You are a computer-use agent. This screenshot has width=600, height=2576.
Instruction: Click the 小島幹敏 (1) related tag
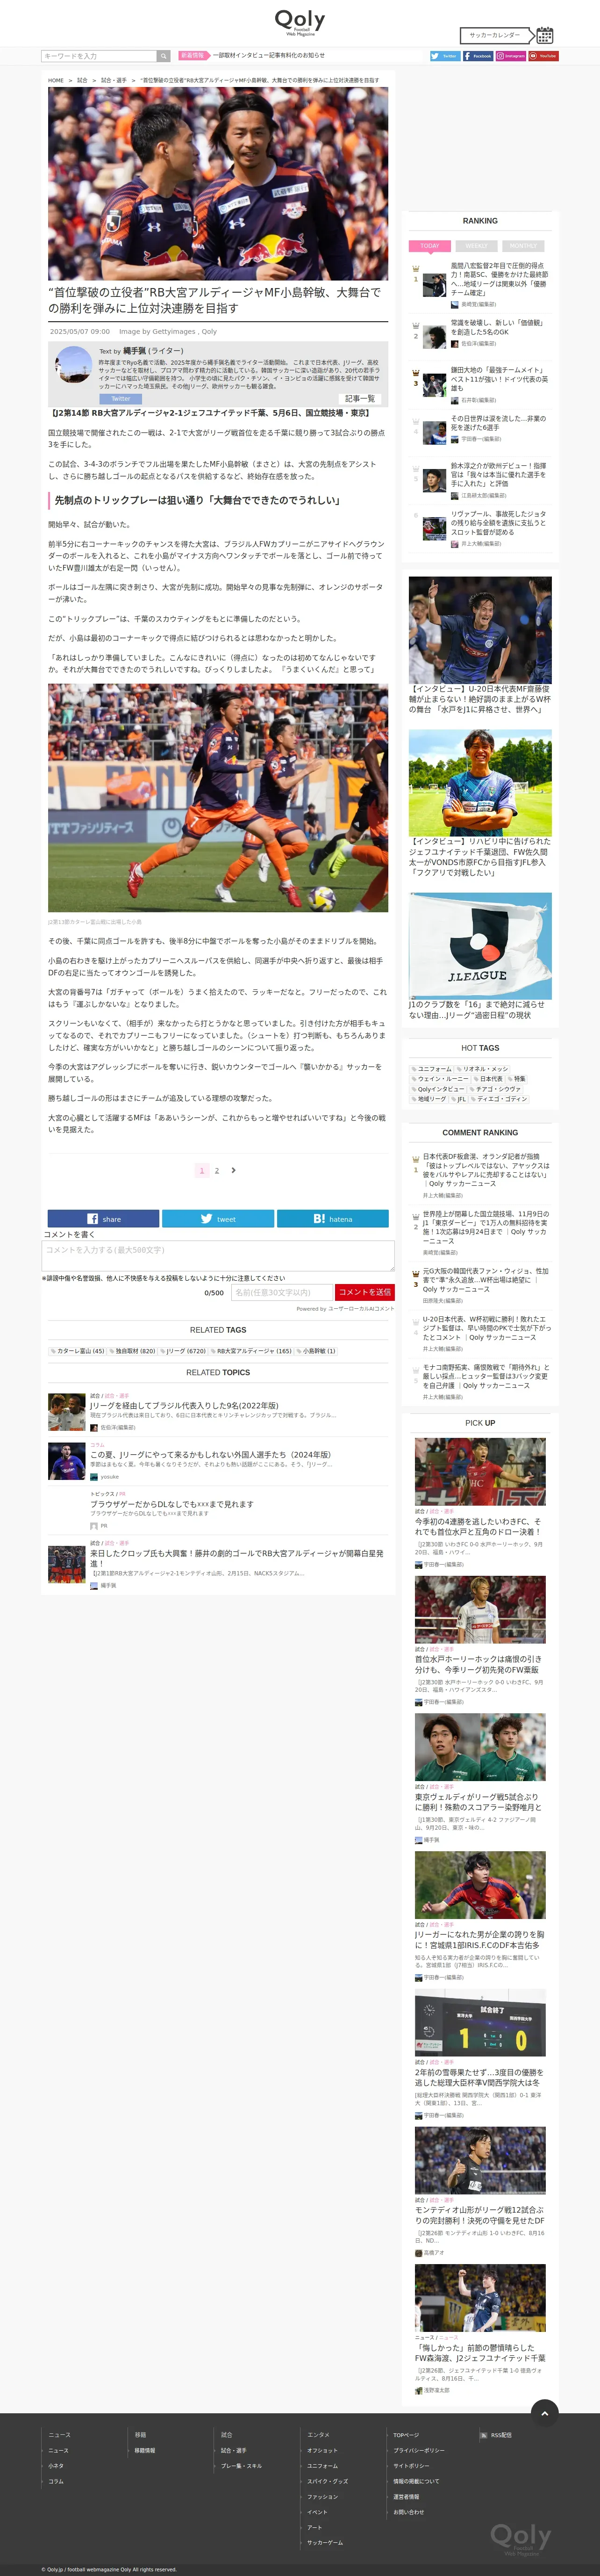[x=317, y=1351]
